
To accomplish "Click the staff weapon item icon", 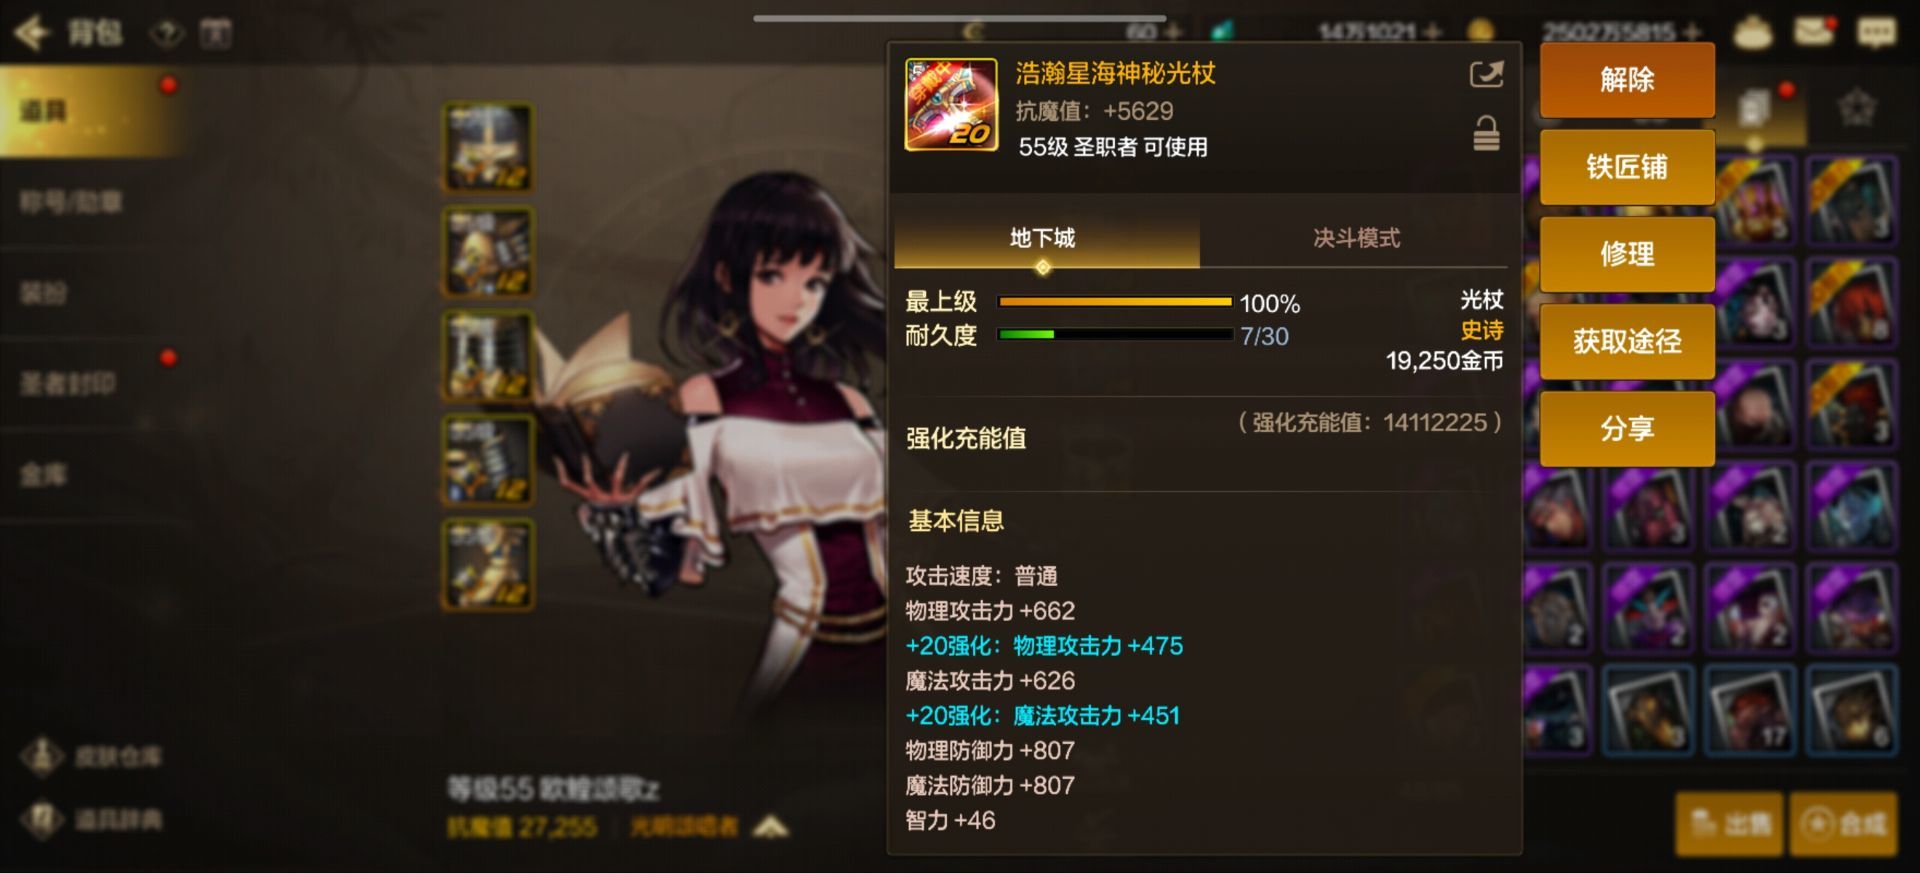I will coord(951,104).
